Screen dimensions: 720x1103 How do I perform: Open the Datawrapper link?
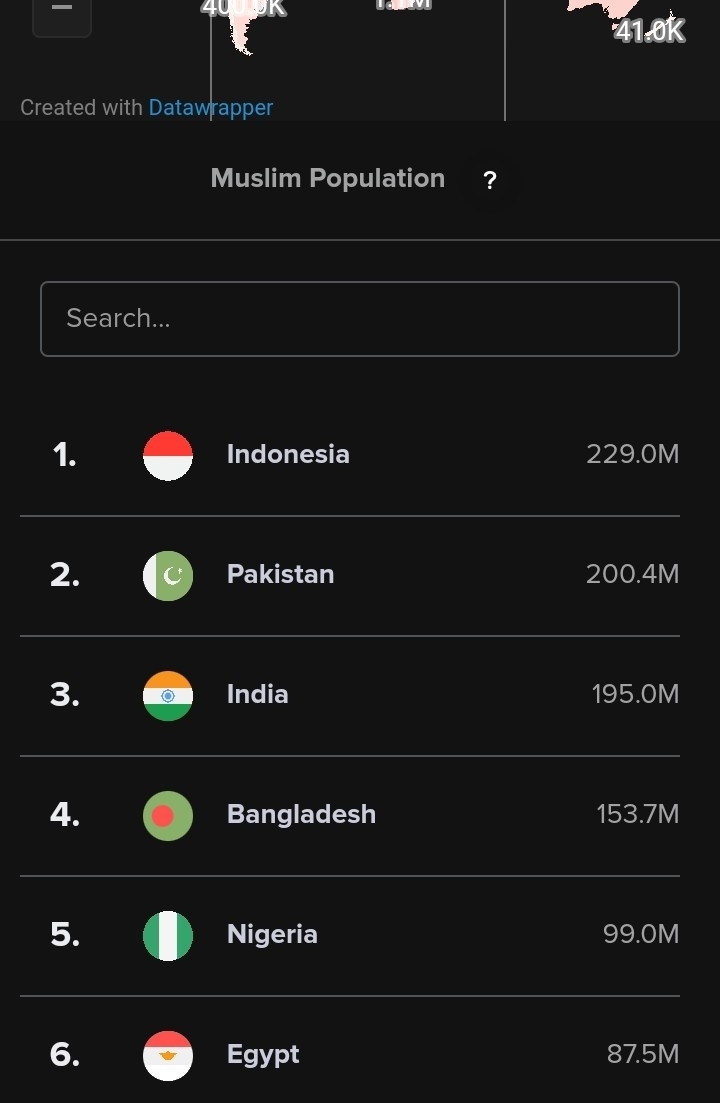211,108
